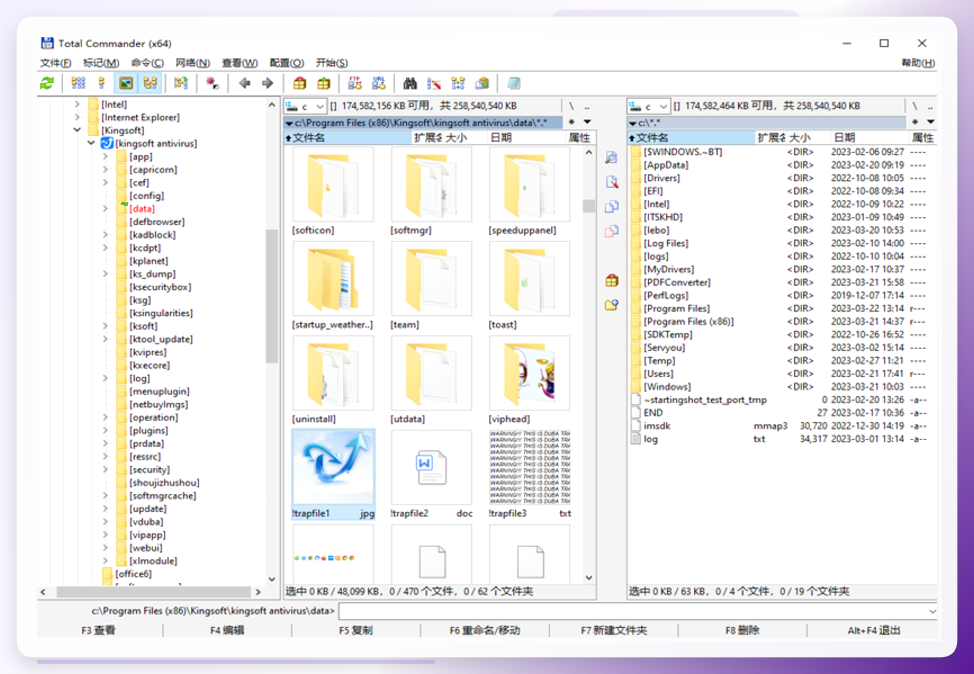Click the copy icon in the vertical bar
Viewport: 974px width, 674px height.
612,206
